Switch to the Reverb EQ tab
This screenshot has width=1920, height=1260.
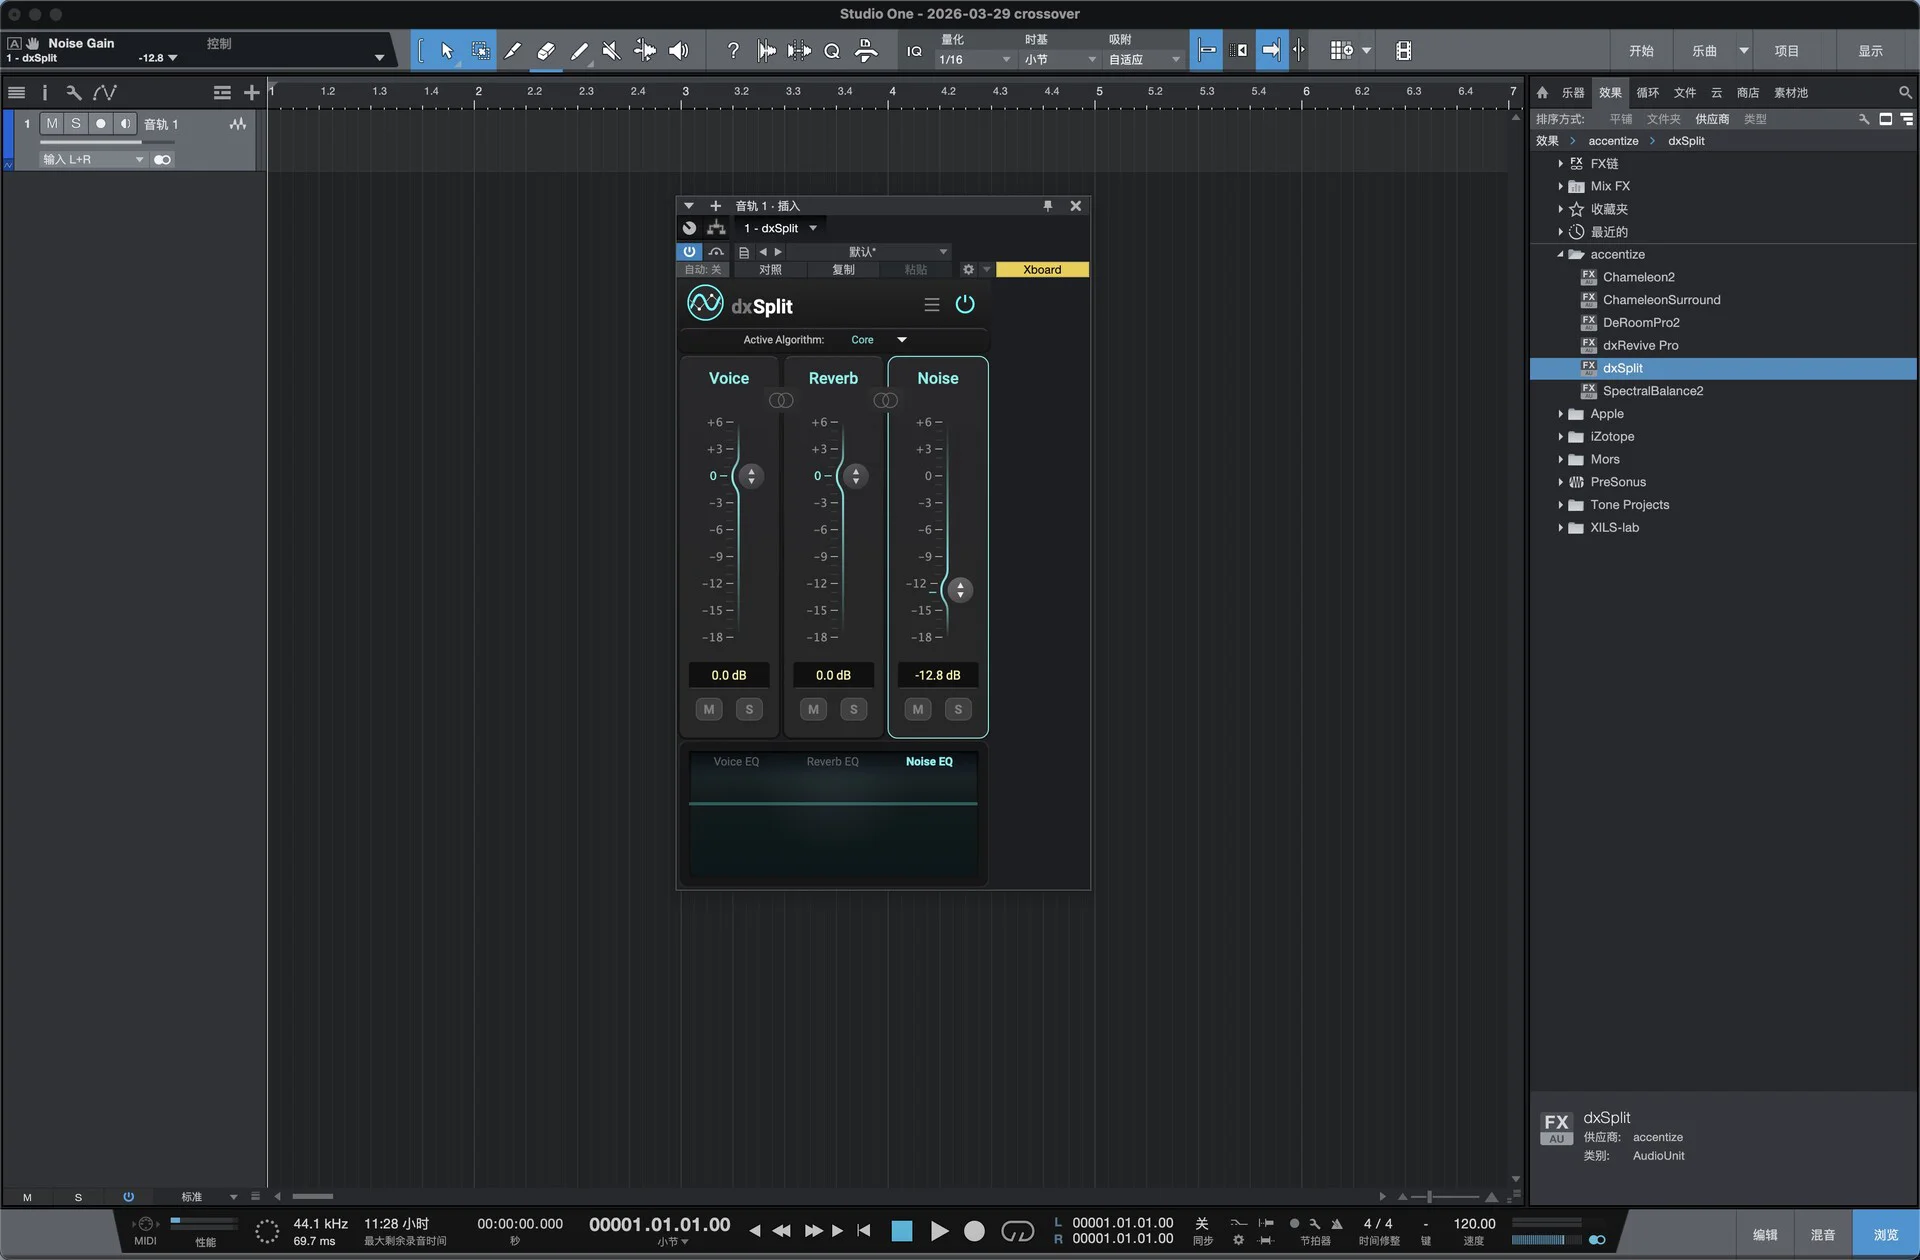tap(832, 762)
